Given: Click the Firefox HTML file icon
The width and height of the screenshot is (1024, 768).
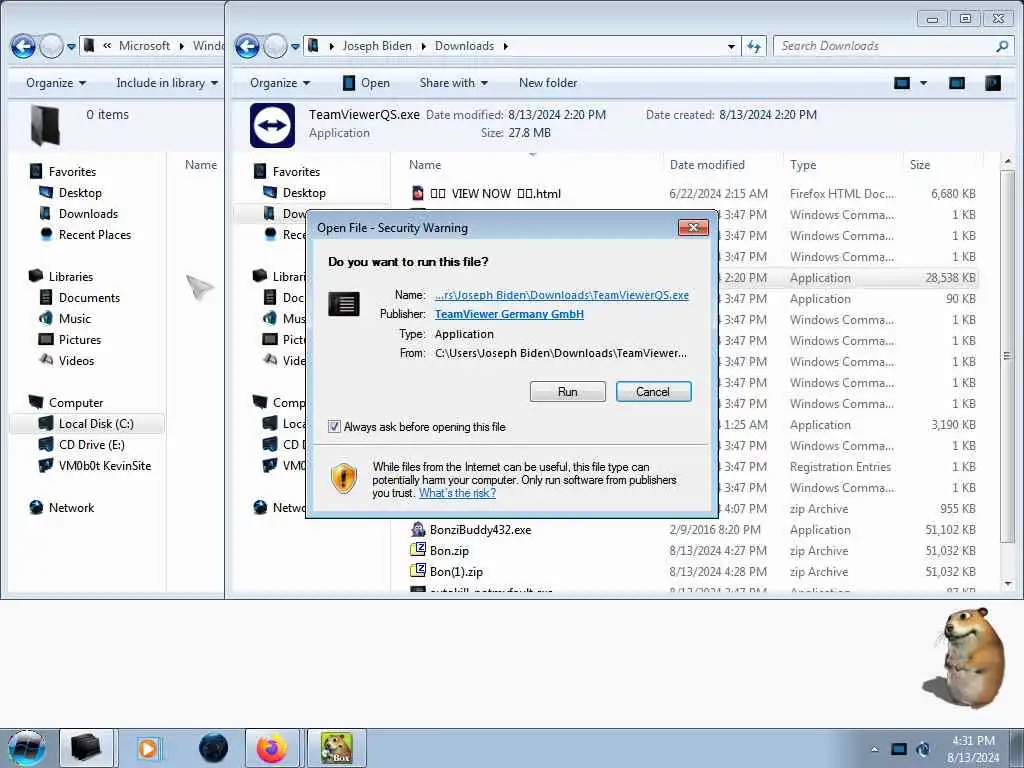Looking at the screenshot, I should 418,193.
